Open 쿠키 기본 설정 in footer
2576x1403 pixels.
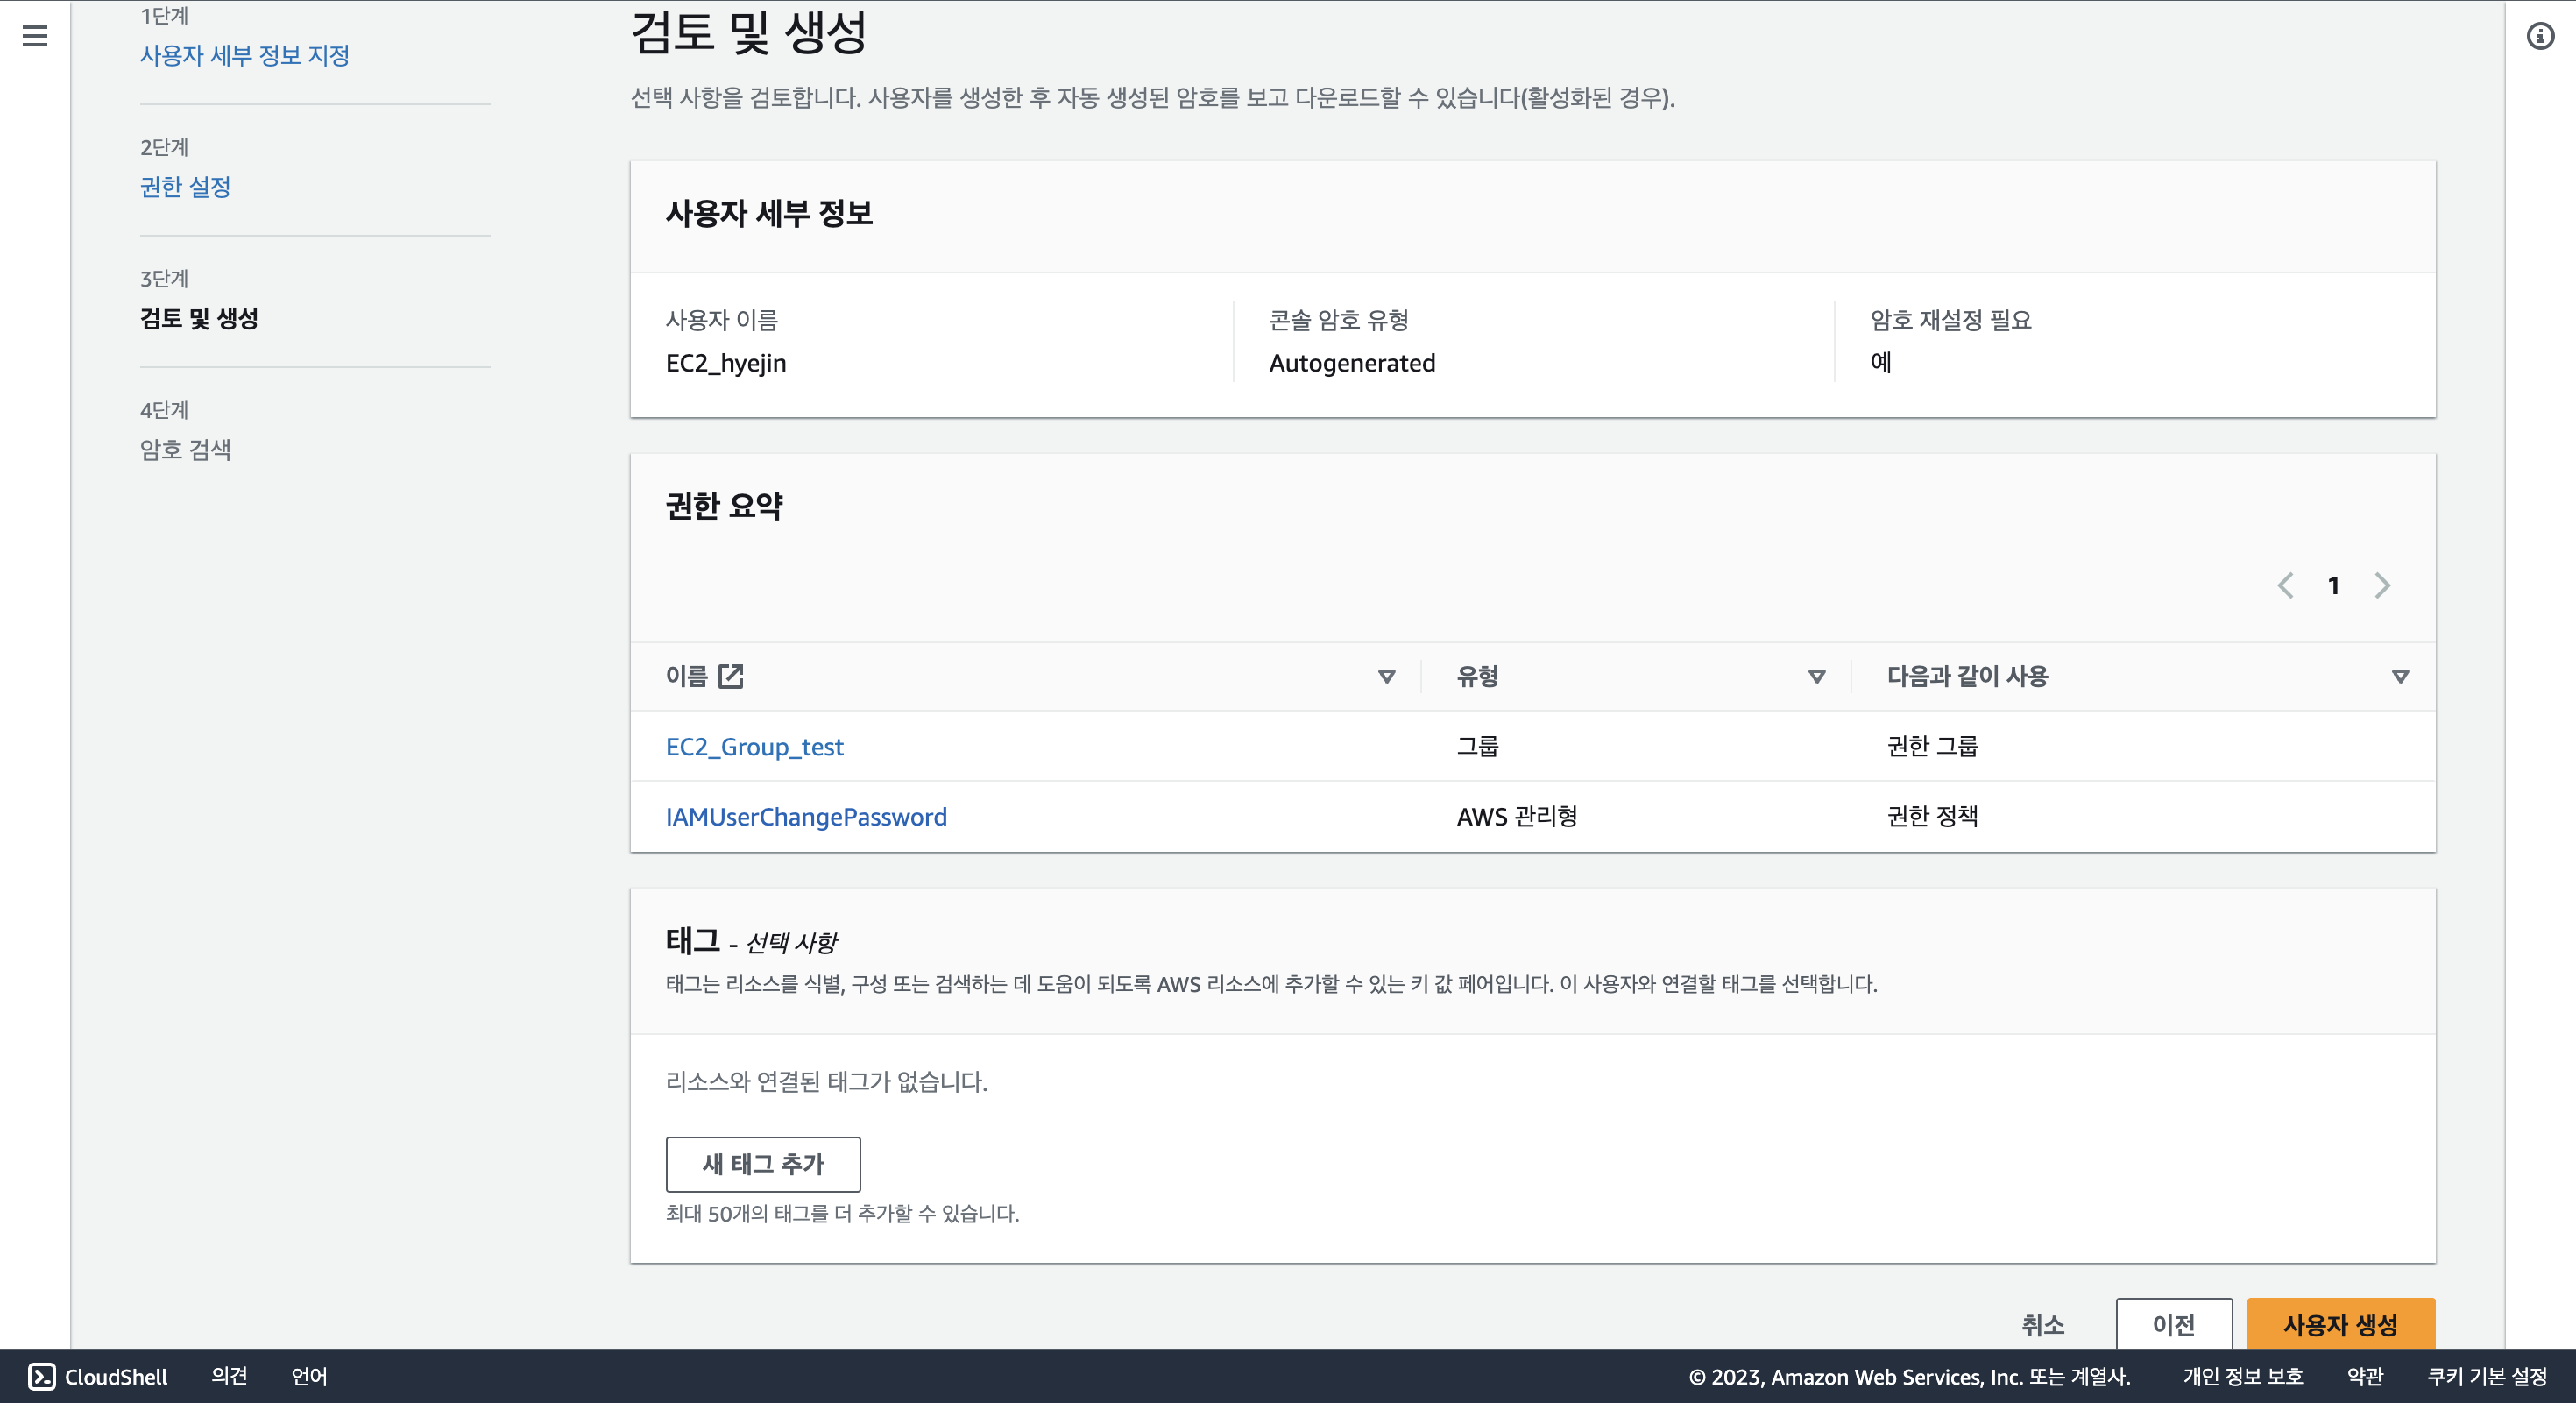(2486, 1376)
